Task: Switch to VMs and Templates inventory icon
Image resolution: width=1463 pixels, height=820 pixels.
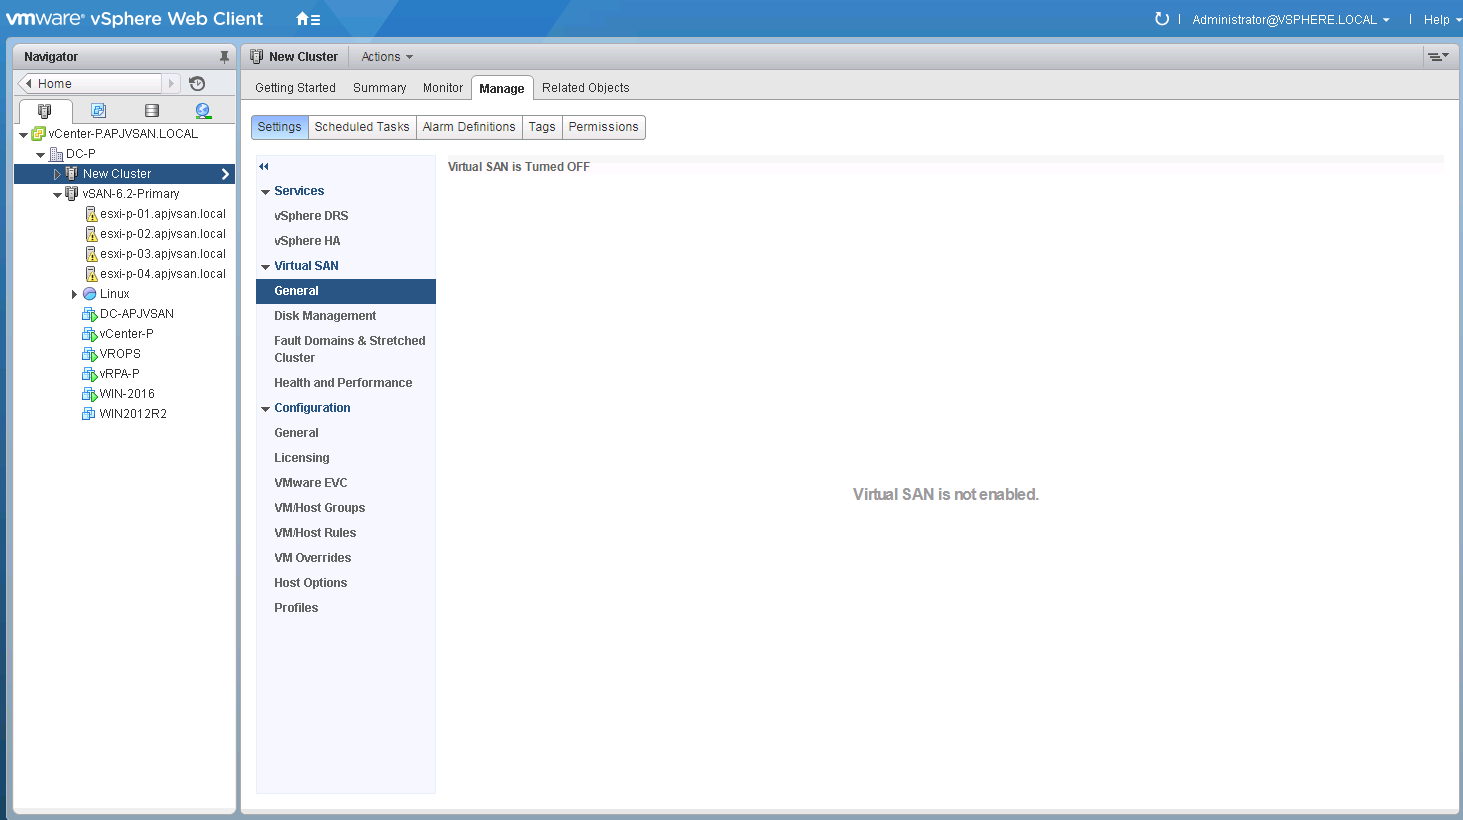Action: coord(98,111)
